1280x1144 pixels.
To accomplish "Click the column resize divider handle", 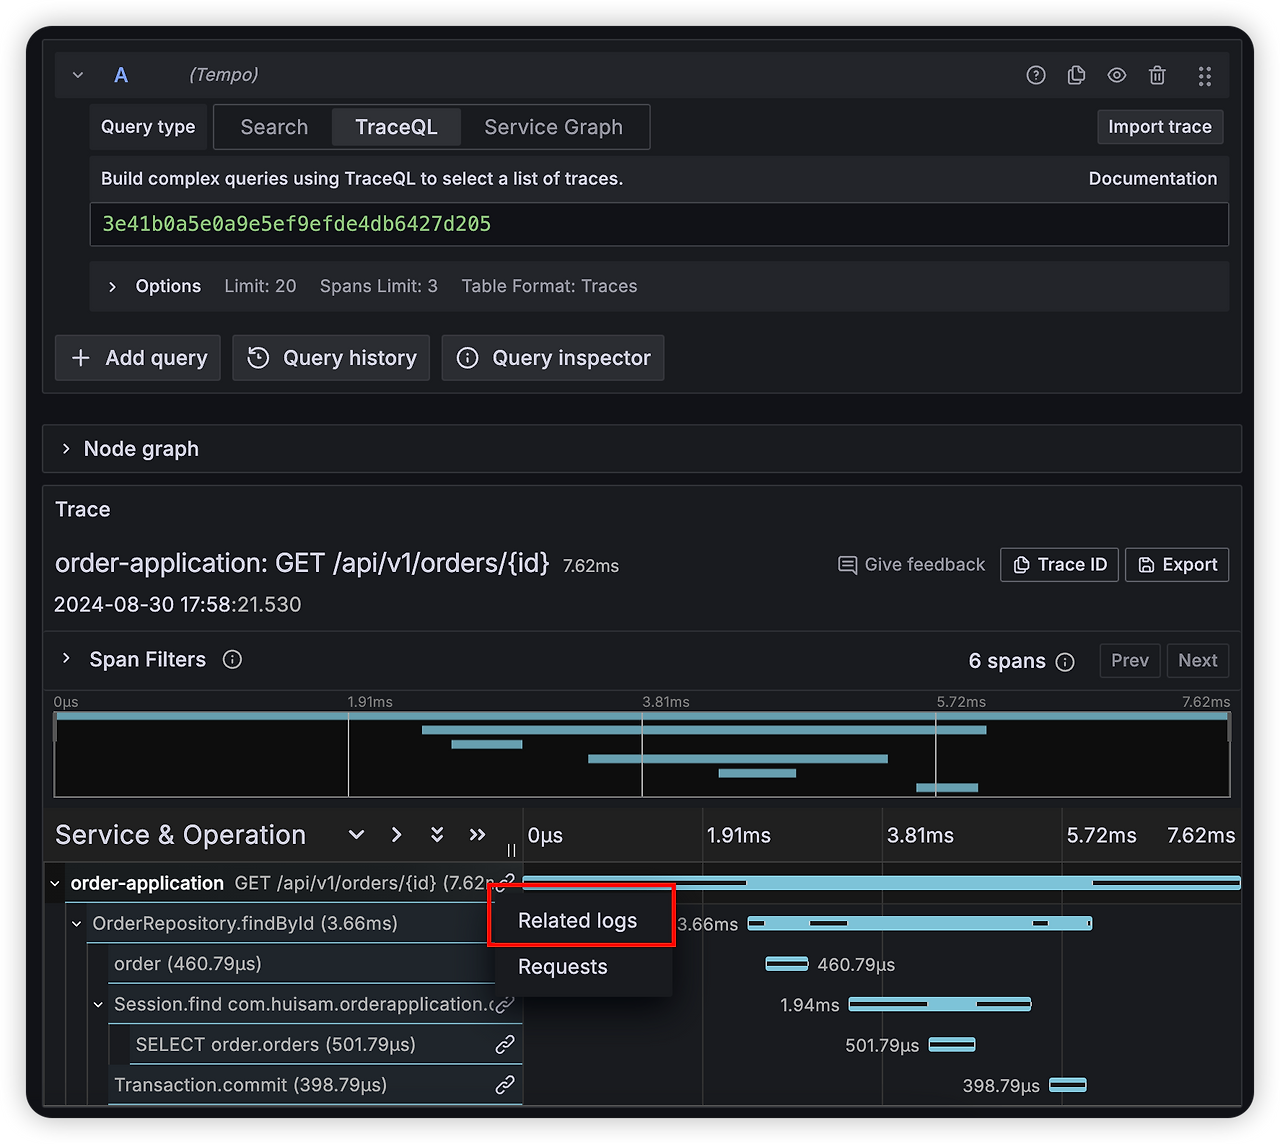I will pos(511,851).
